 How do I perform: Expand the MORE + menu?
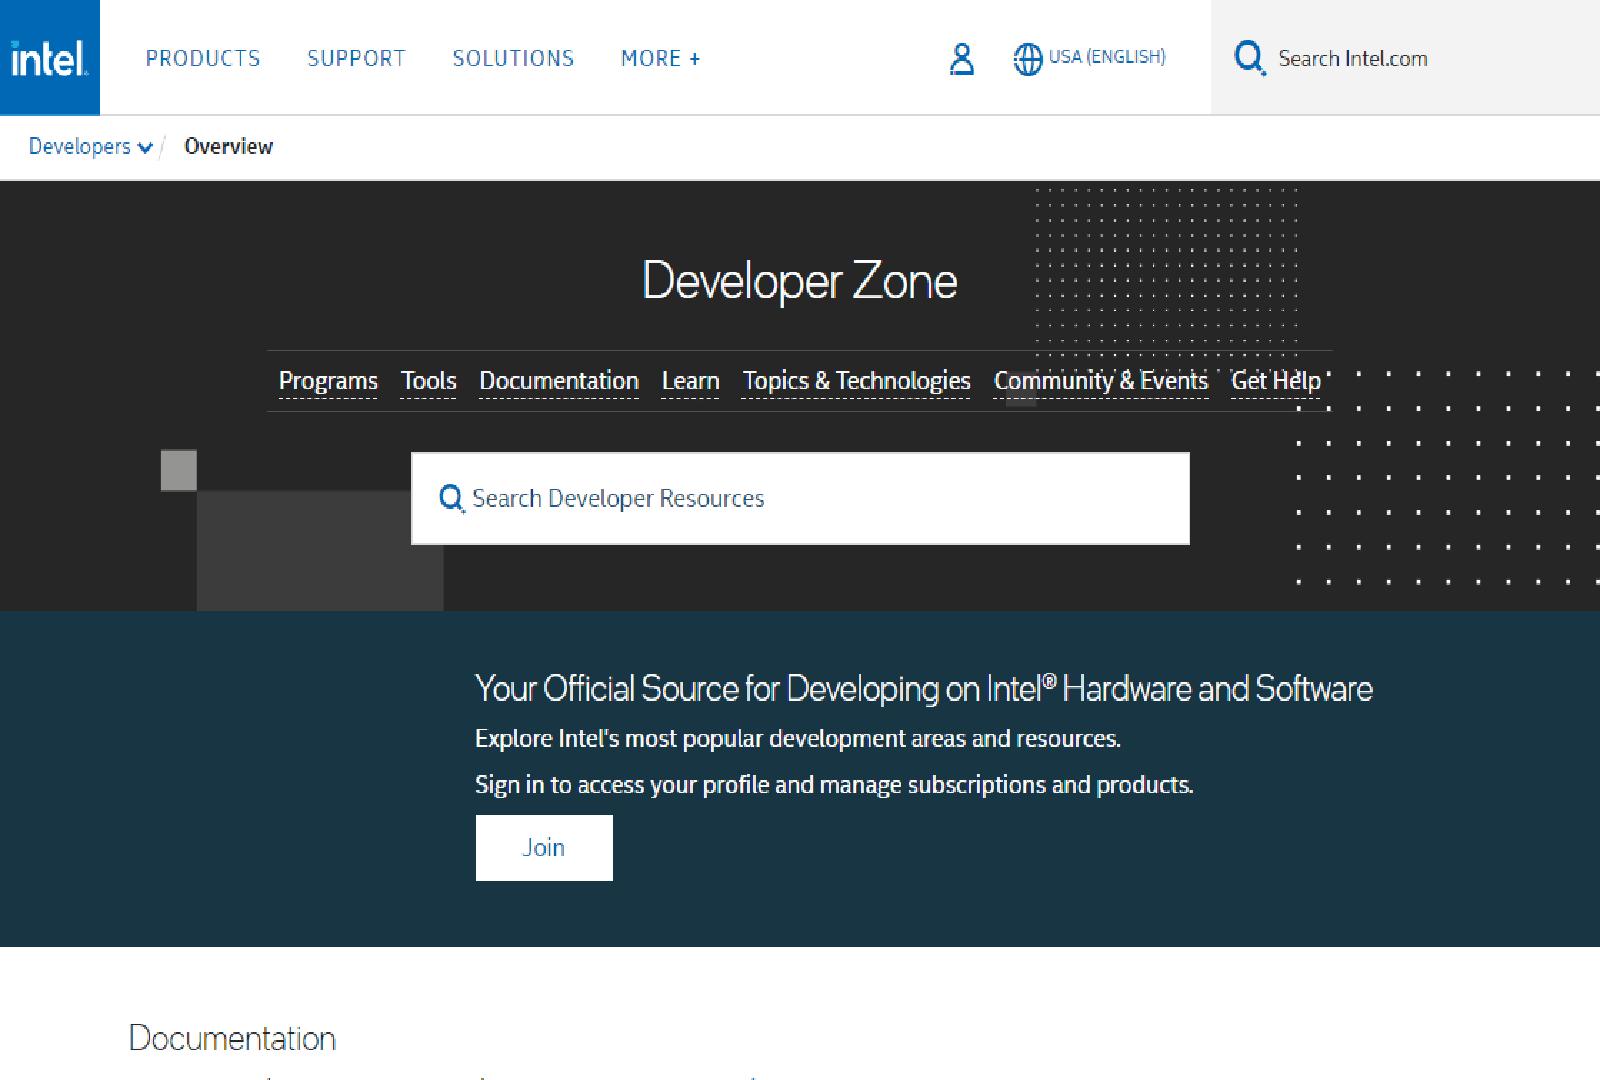pyautogui.click(x=660, y=59)
